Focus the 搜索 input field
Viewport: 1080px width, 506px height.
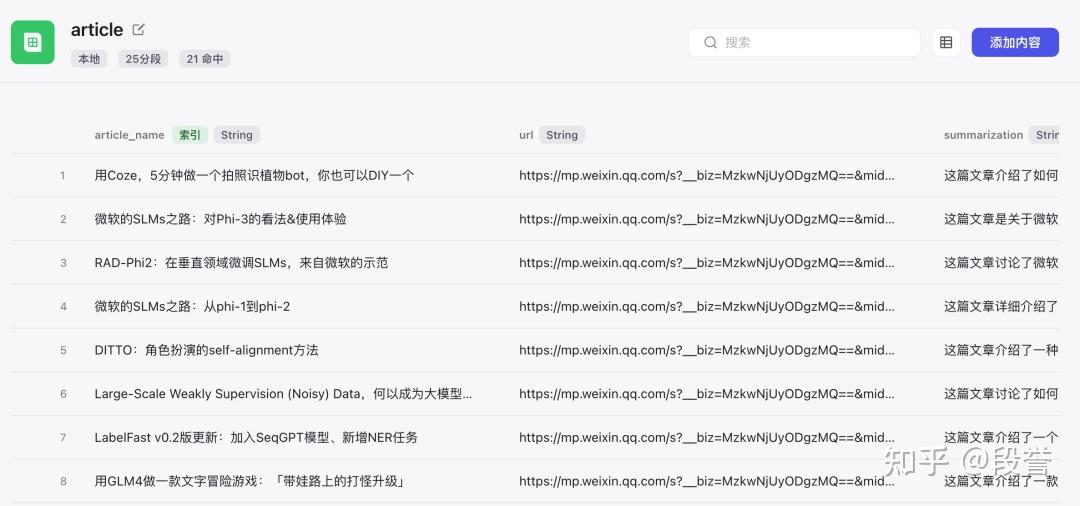click(804, 43)
